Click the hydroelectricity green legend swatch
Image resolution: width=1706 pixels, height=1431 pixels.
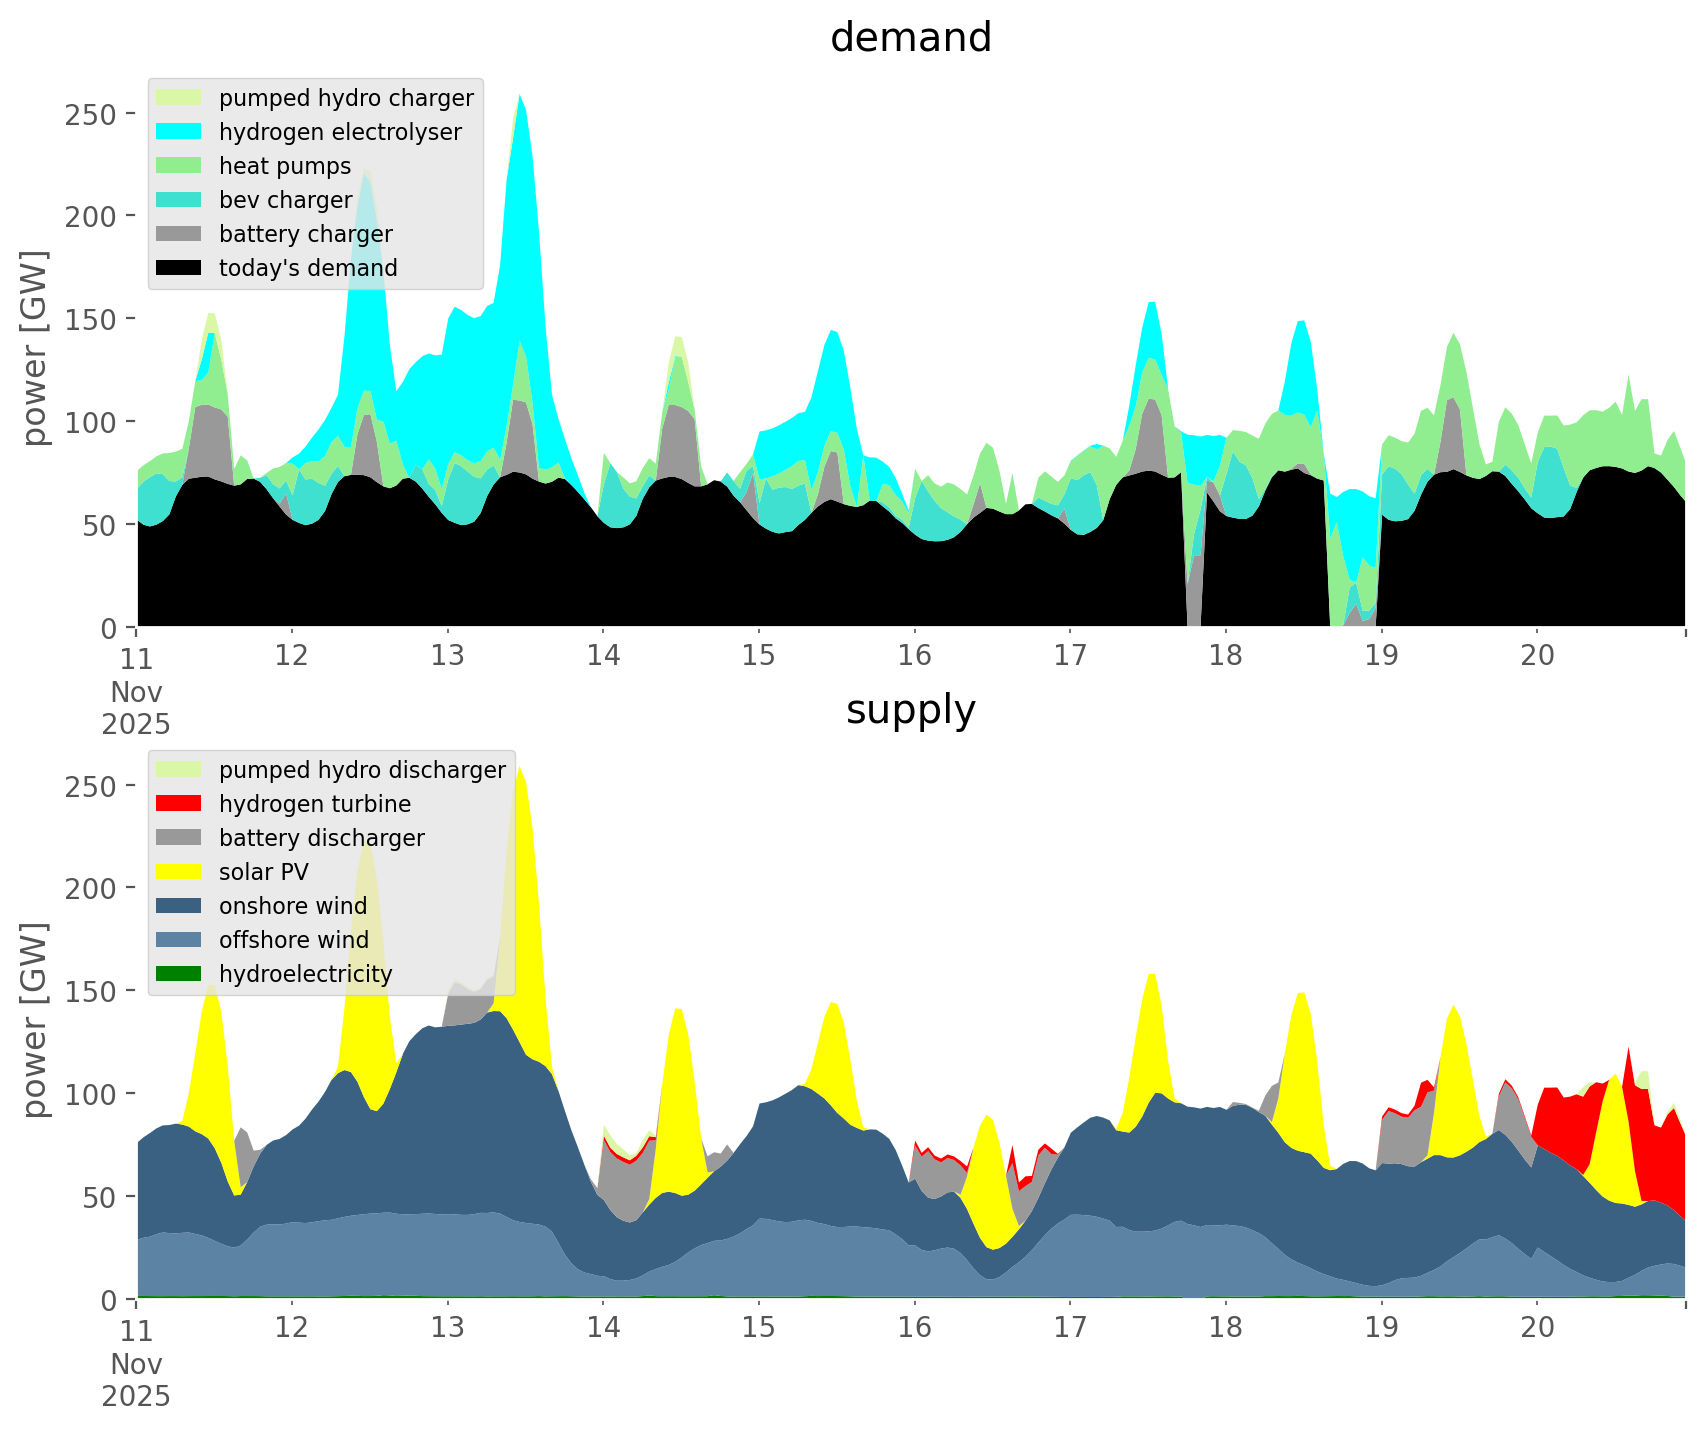[x=179, y=974]
